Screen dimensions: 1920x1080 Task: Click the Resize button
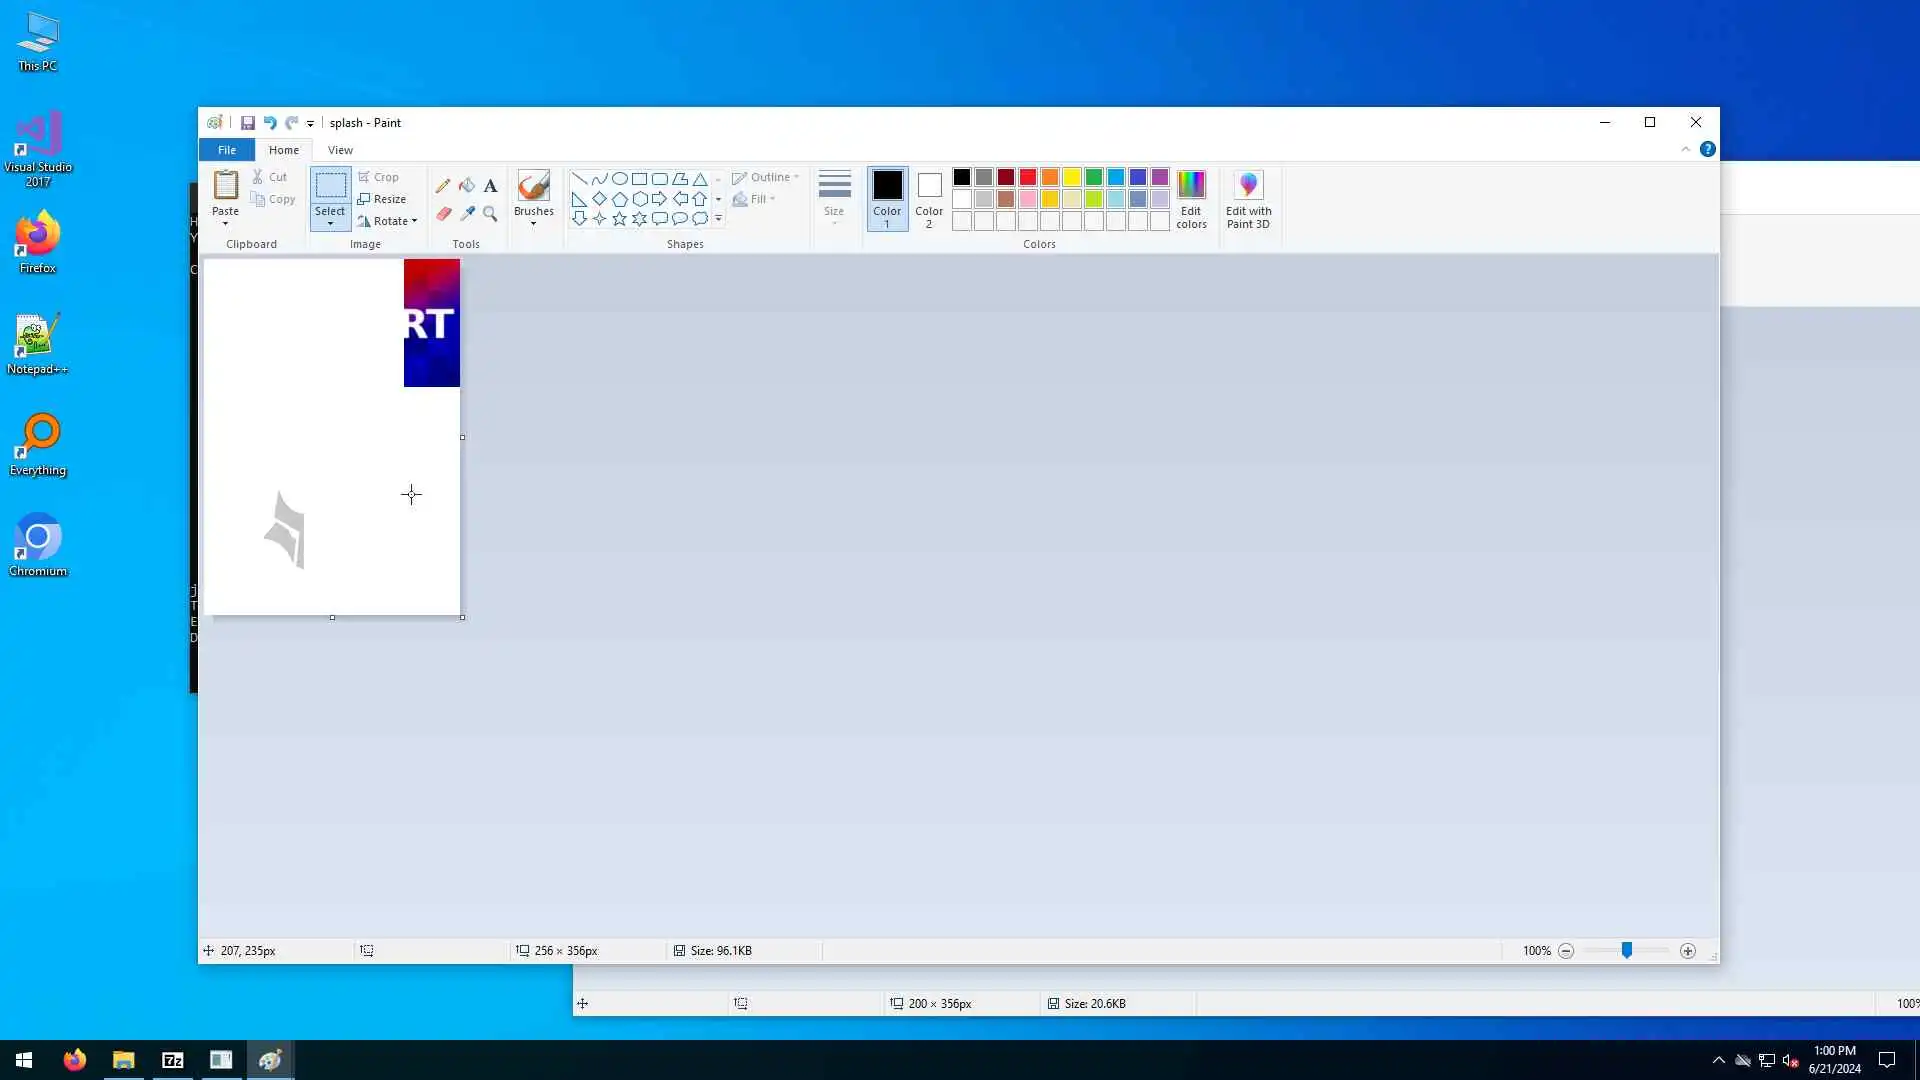(381, 199)
